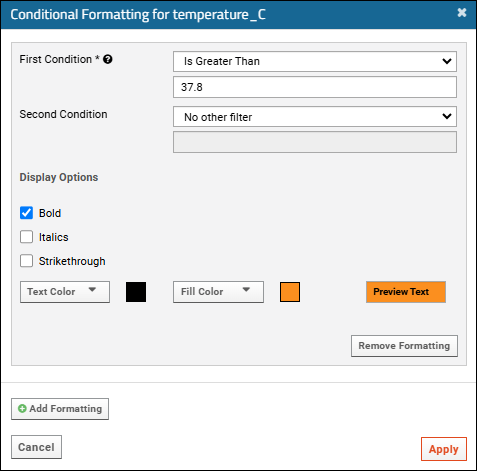Click the 37.8 value input field
Viewport: 477px width, 471px height.
tap(315, 87)
